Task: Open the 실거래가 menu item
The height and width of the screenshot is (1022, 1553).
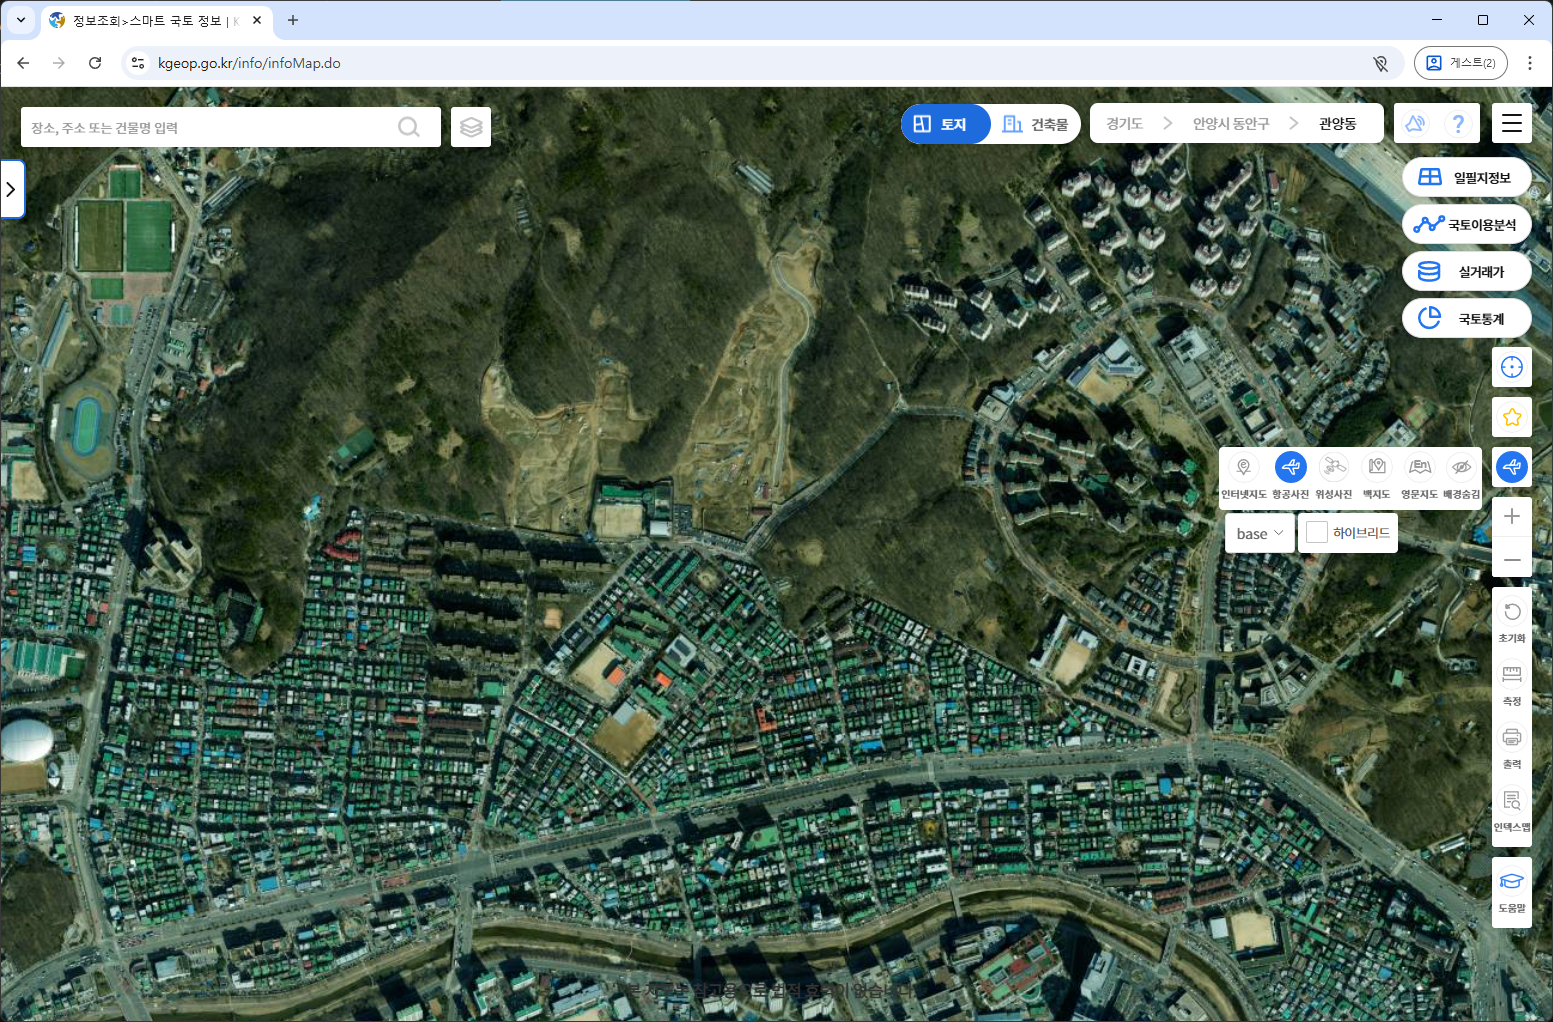Action: 1466,272
